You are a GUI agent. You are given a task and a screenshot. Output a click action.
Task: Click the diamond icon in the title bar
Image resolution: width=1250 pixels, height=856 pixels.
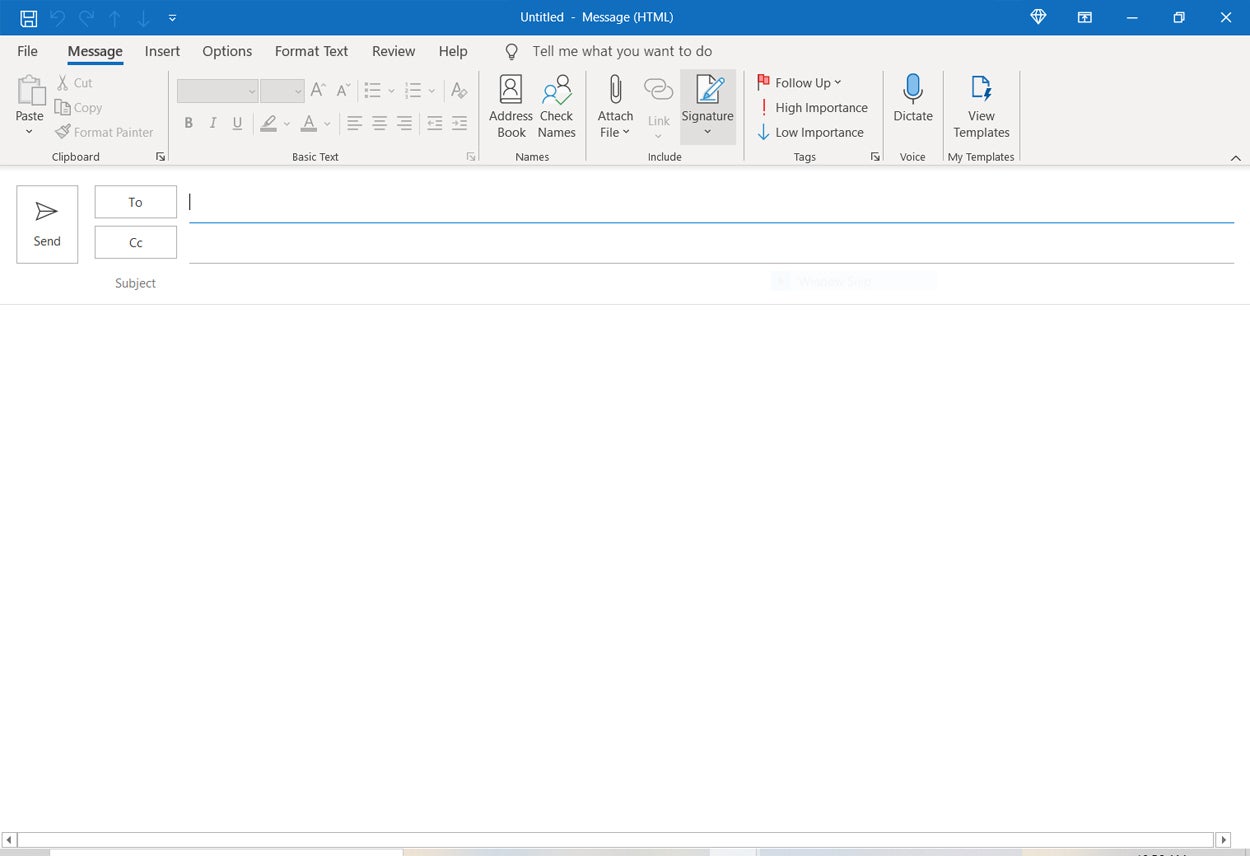point(1038,17)
